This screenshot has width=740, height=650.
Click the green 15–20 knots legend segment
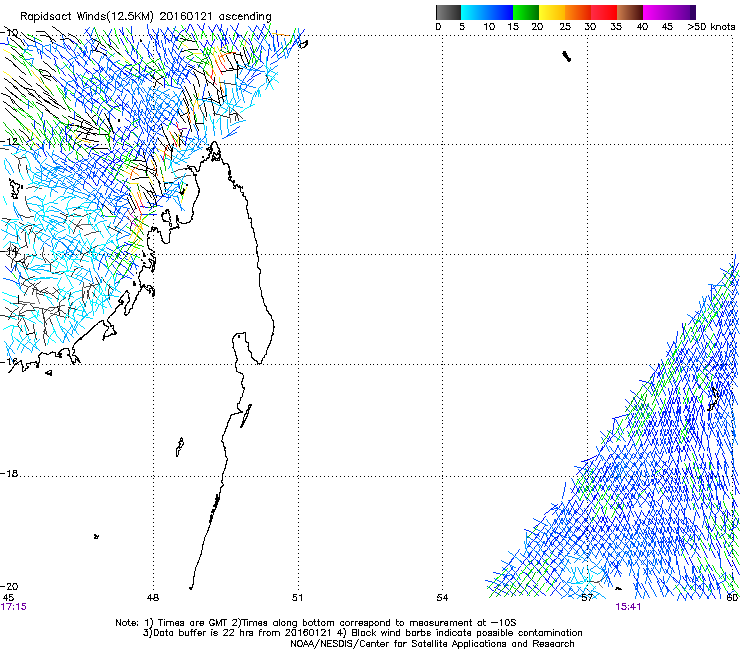[526, 12]
